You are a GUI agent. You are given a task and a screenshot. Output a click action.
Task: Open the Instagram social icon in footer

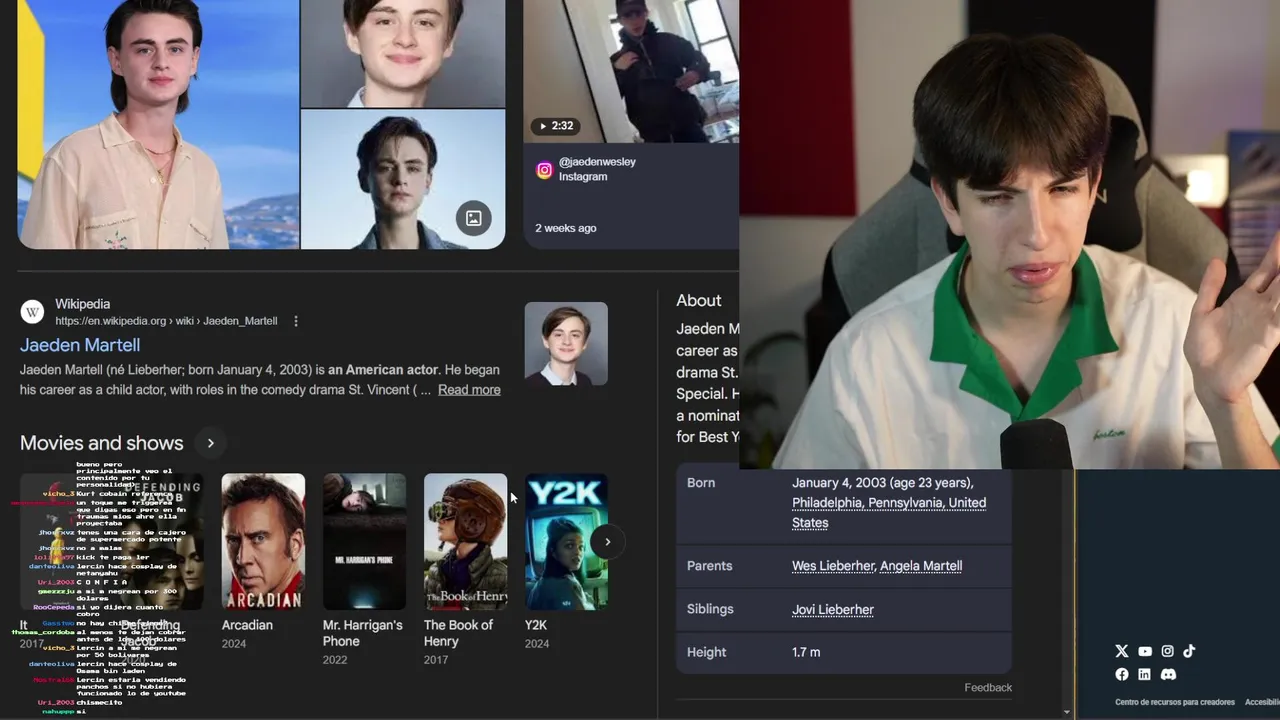1167,651
